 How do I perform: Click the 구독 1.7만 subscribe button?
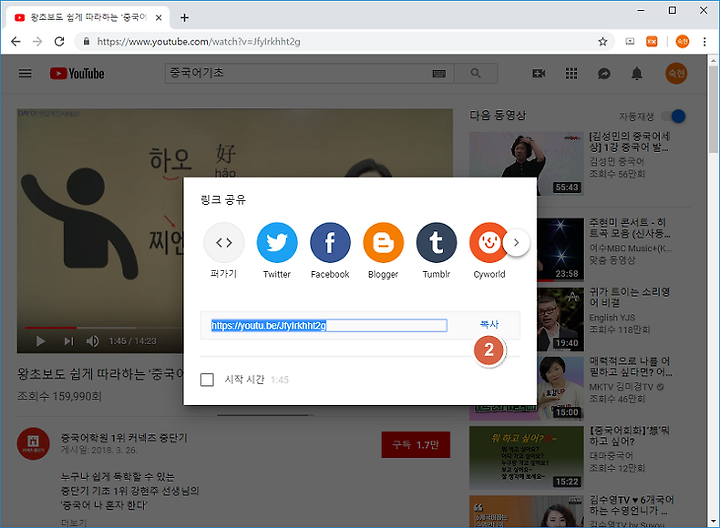click(x=416, y=445)
